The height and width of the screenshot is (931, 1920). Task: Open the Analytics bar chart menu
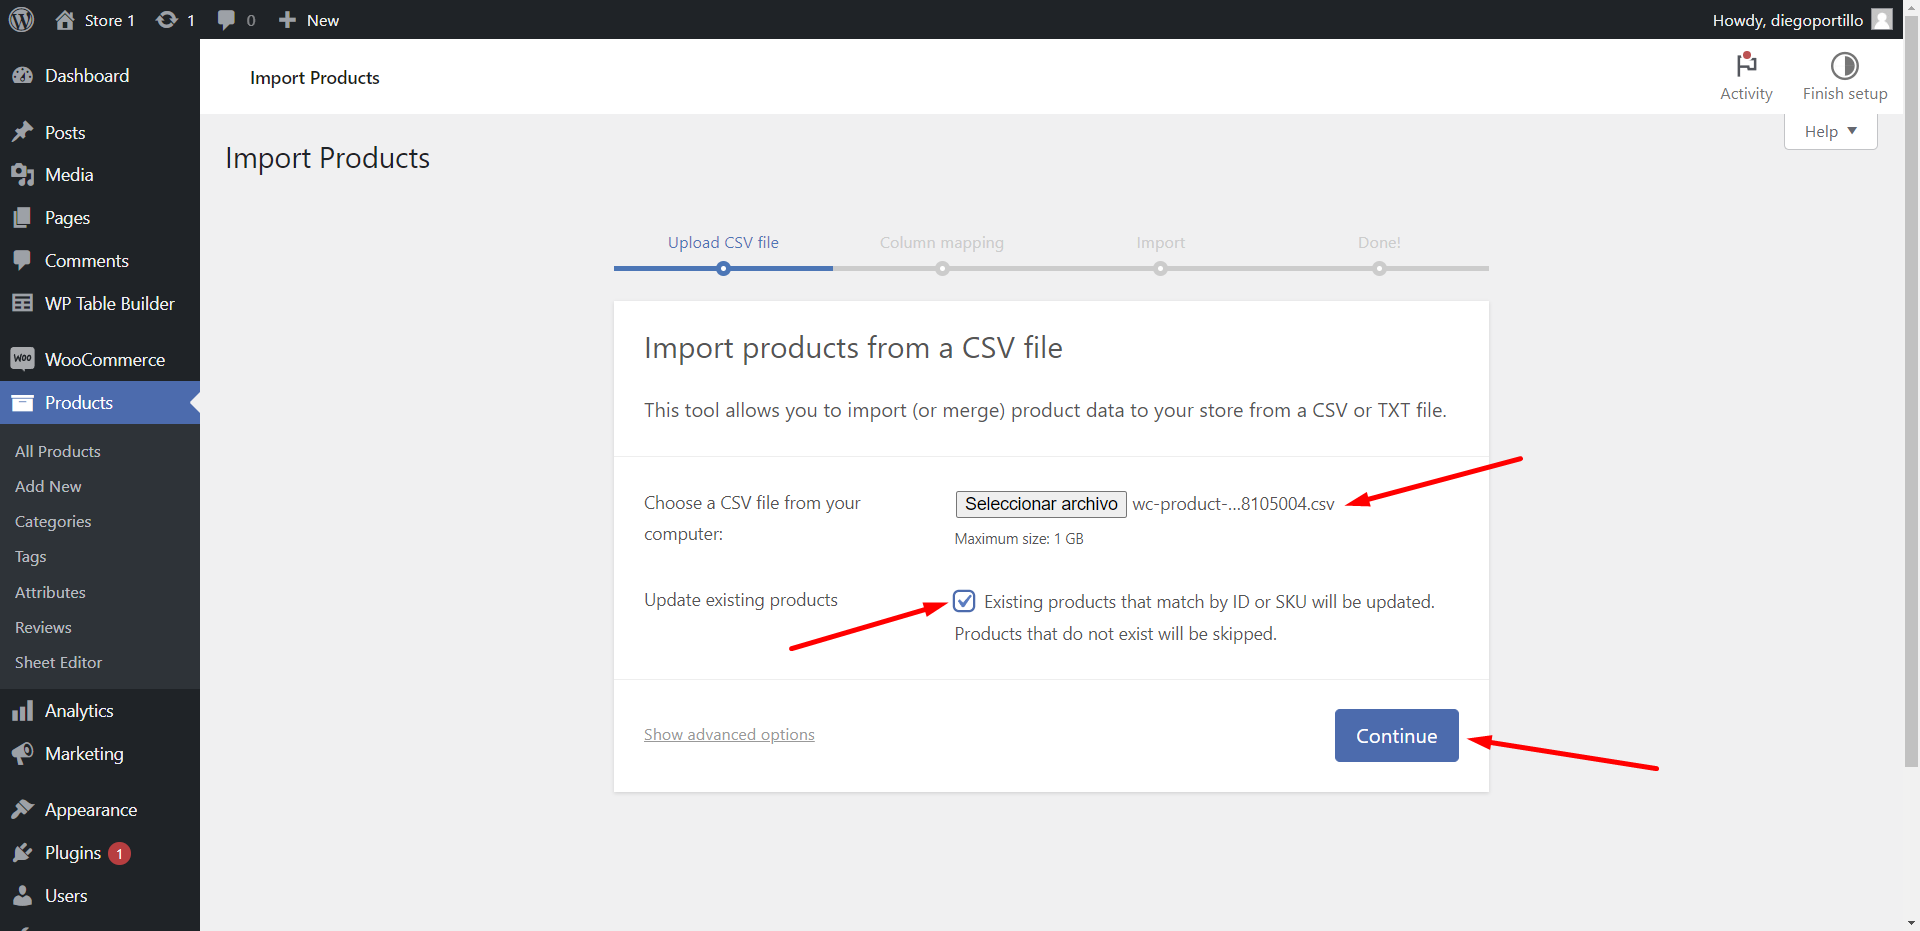click(x=79, y=711)
